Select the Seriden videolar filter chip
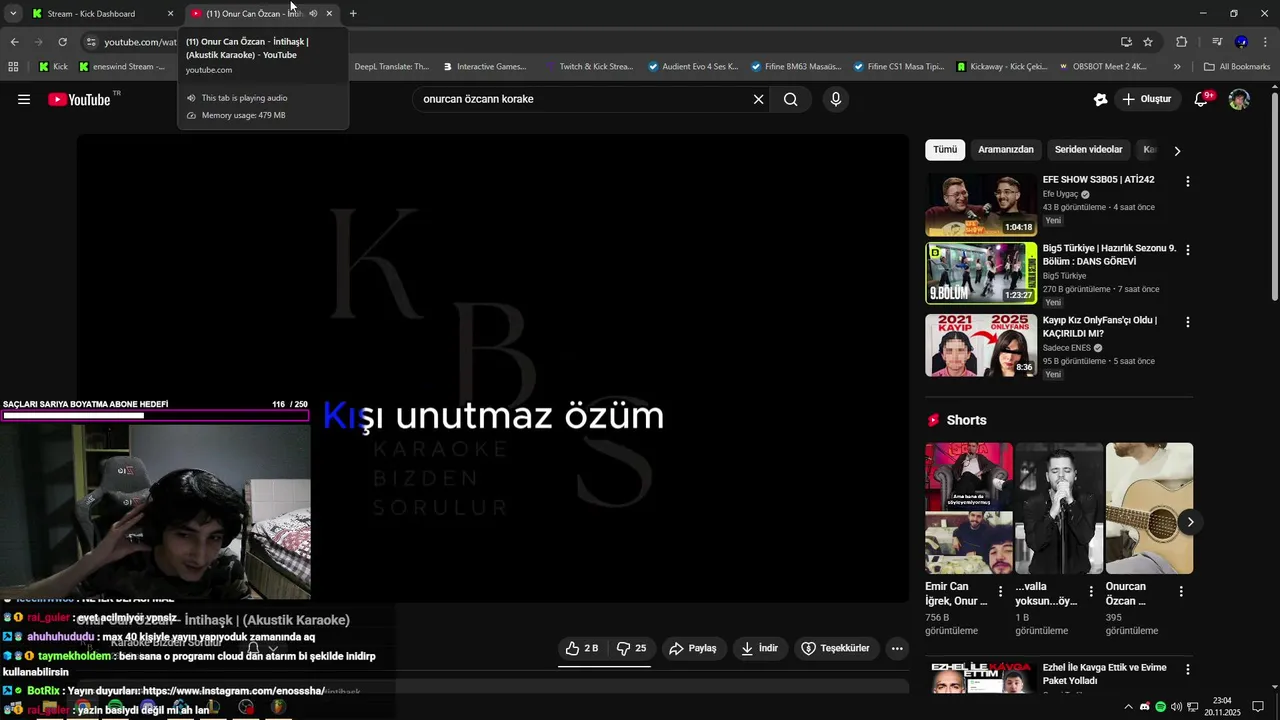This screenshot has width=1280, height=720. (1088, 150)
